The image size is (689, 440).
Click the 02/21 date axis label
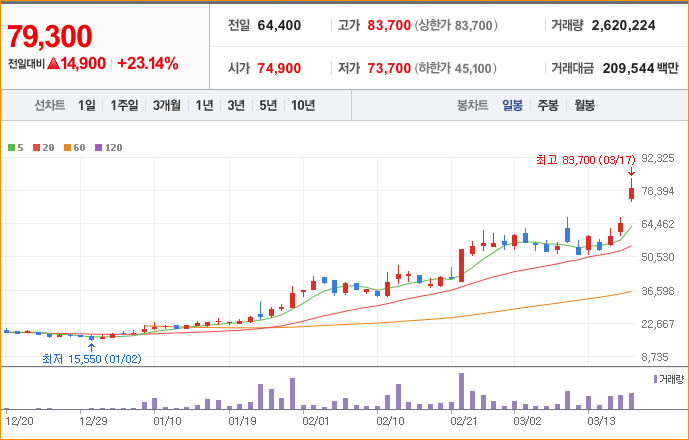pyautogui.click(x=465, y=422)
